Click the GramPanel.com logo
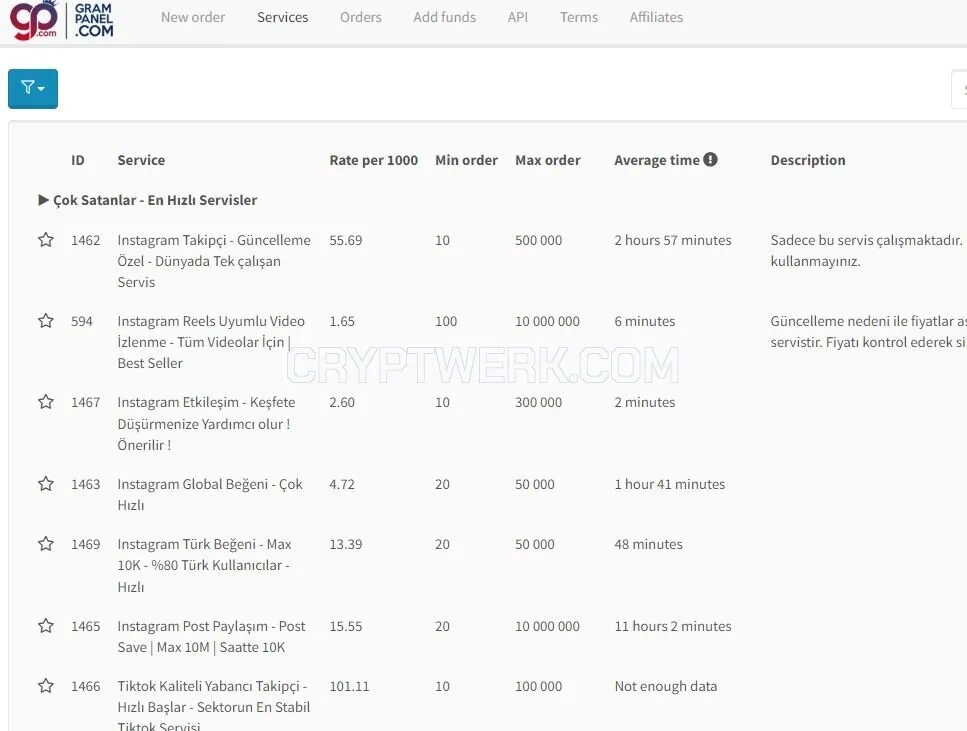 point(62,20)
